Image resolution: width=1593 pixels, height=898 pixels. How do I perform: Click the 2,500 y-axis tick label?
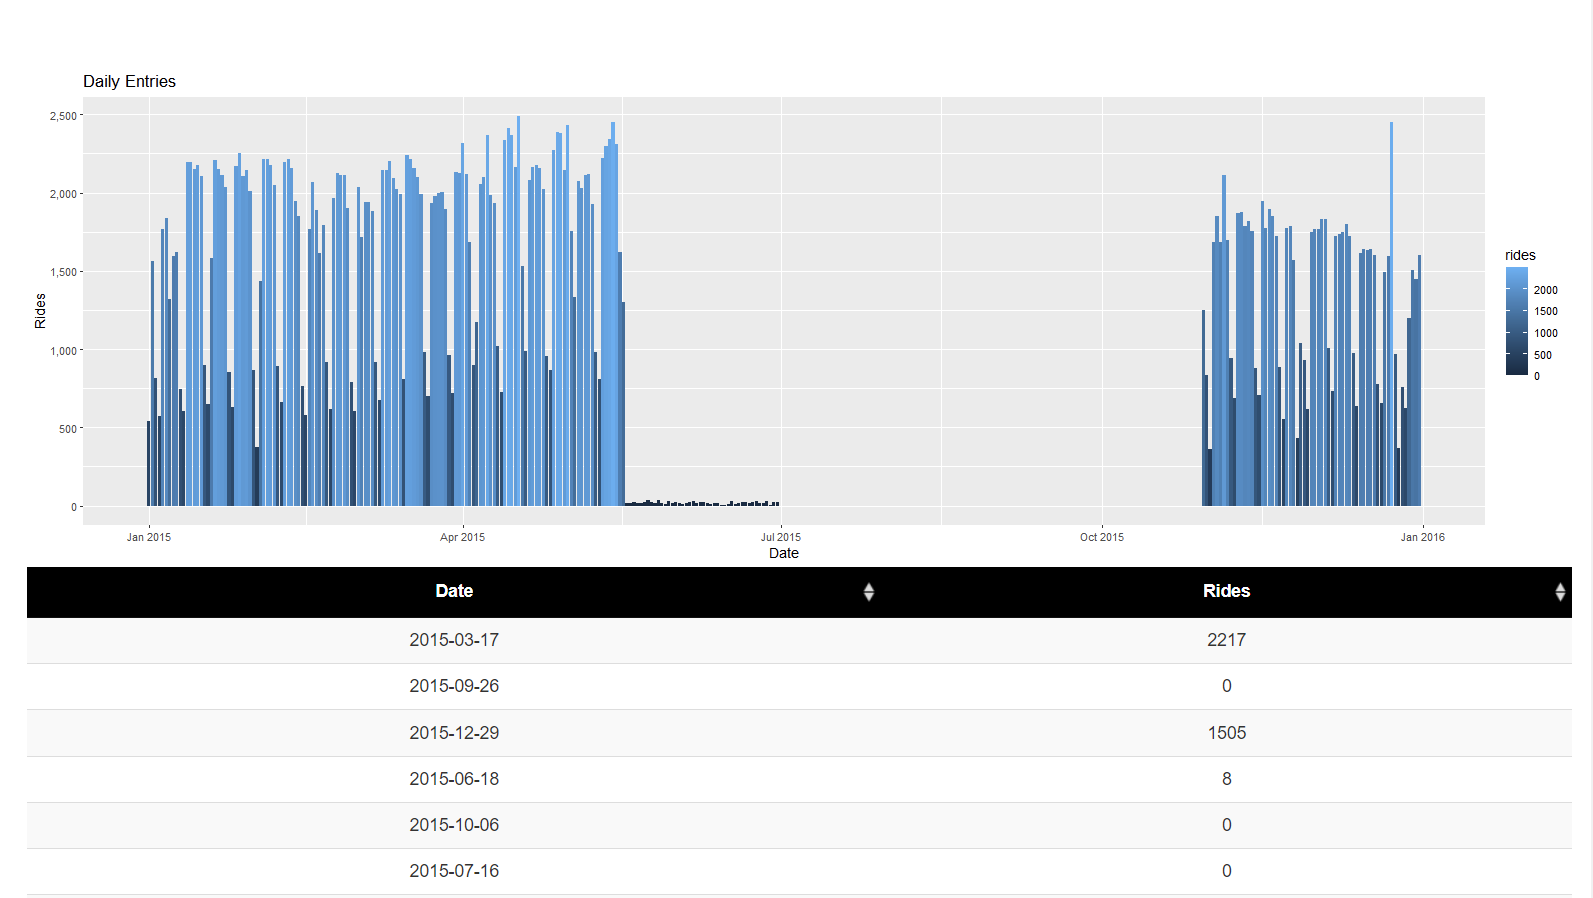(63, 116)
